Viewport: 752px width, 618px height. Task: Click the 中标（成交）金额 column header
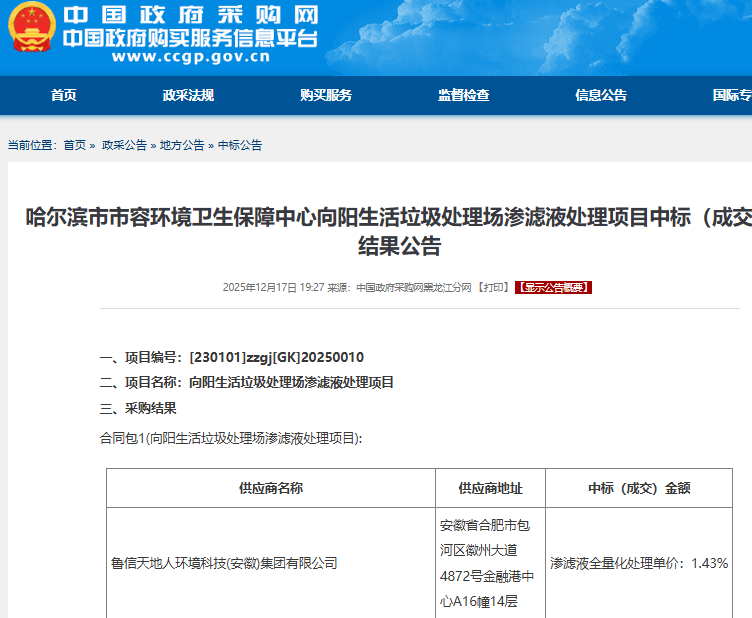click(638, 489)
